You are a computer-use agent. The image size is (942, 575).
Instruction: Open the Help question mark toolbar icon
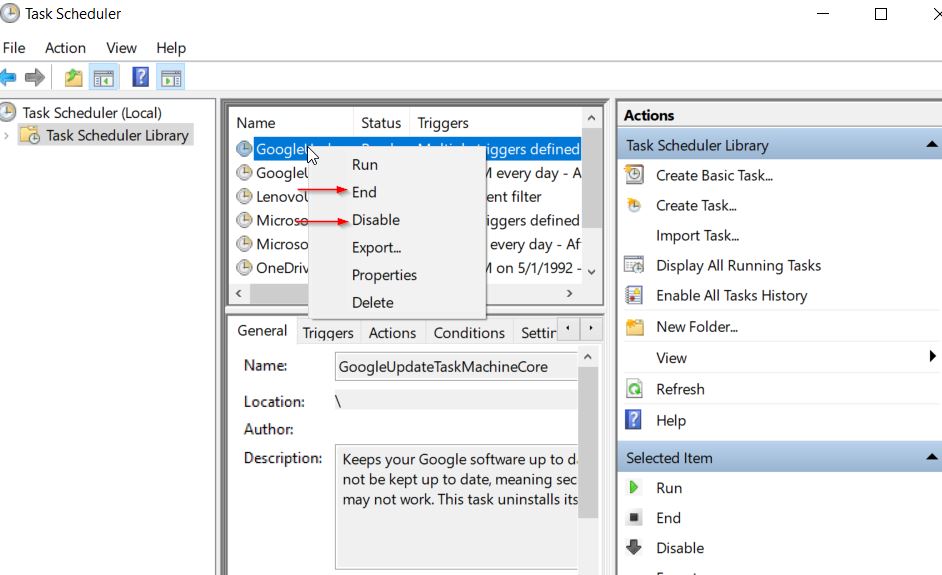pyautogui.click(x=140, y=78)
